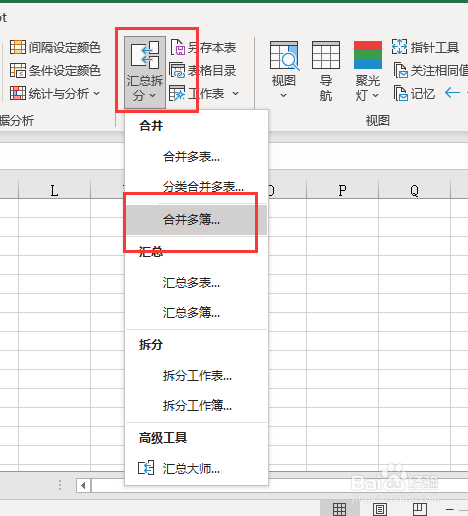Screen dimensions: 468x516
Task: Select 分类合并多表... menu item
Action: 197,187
